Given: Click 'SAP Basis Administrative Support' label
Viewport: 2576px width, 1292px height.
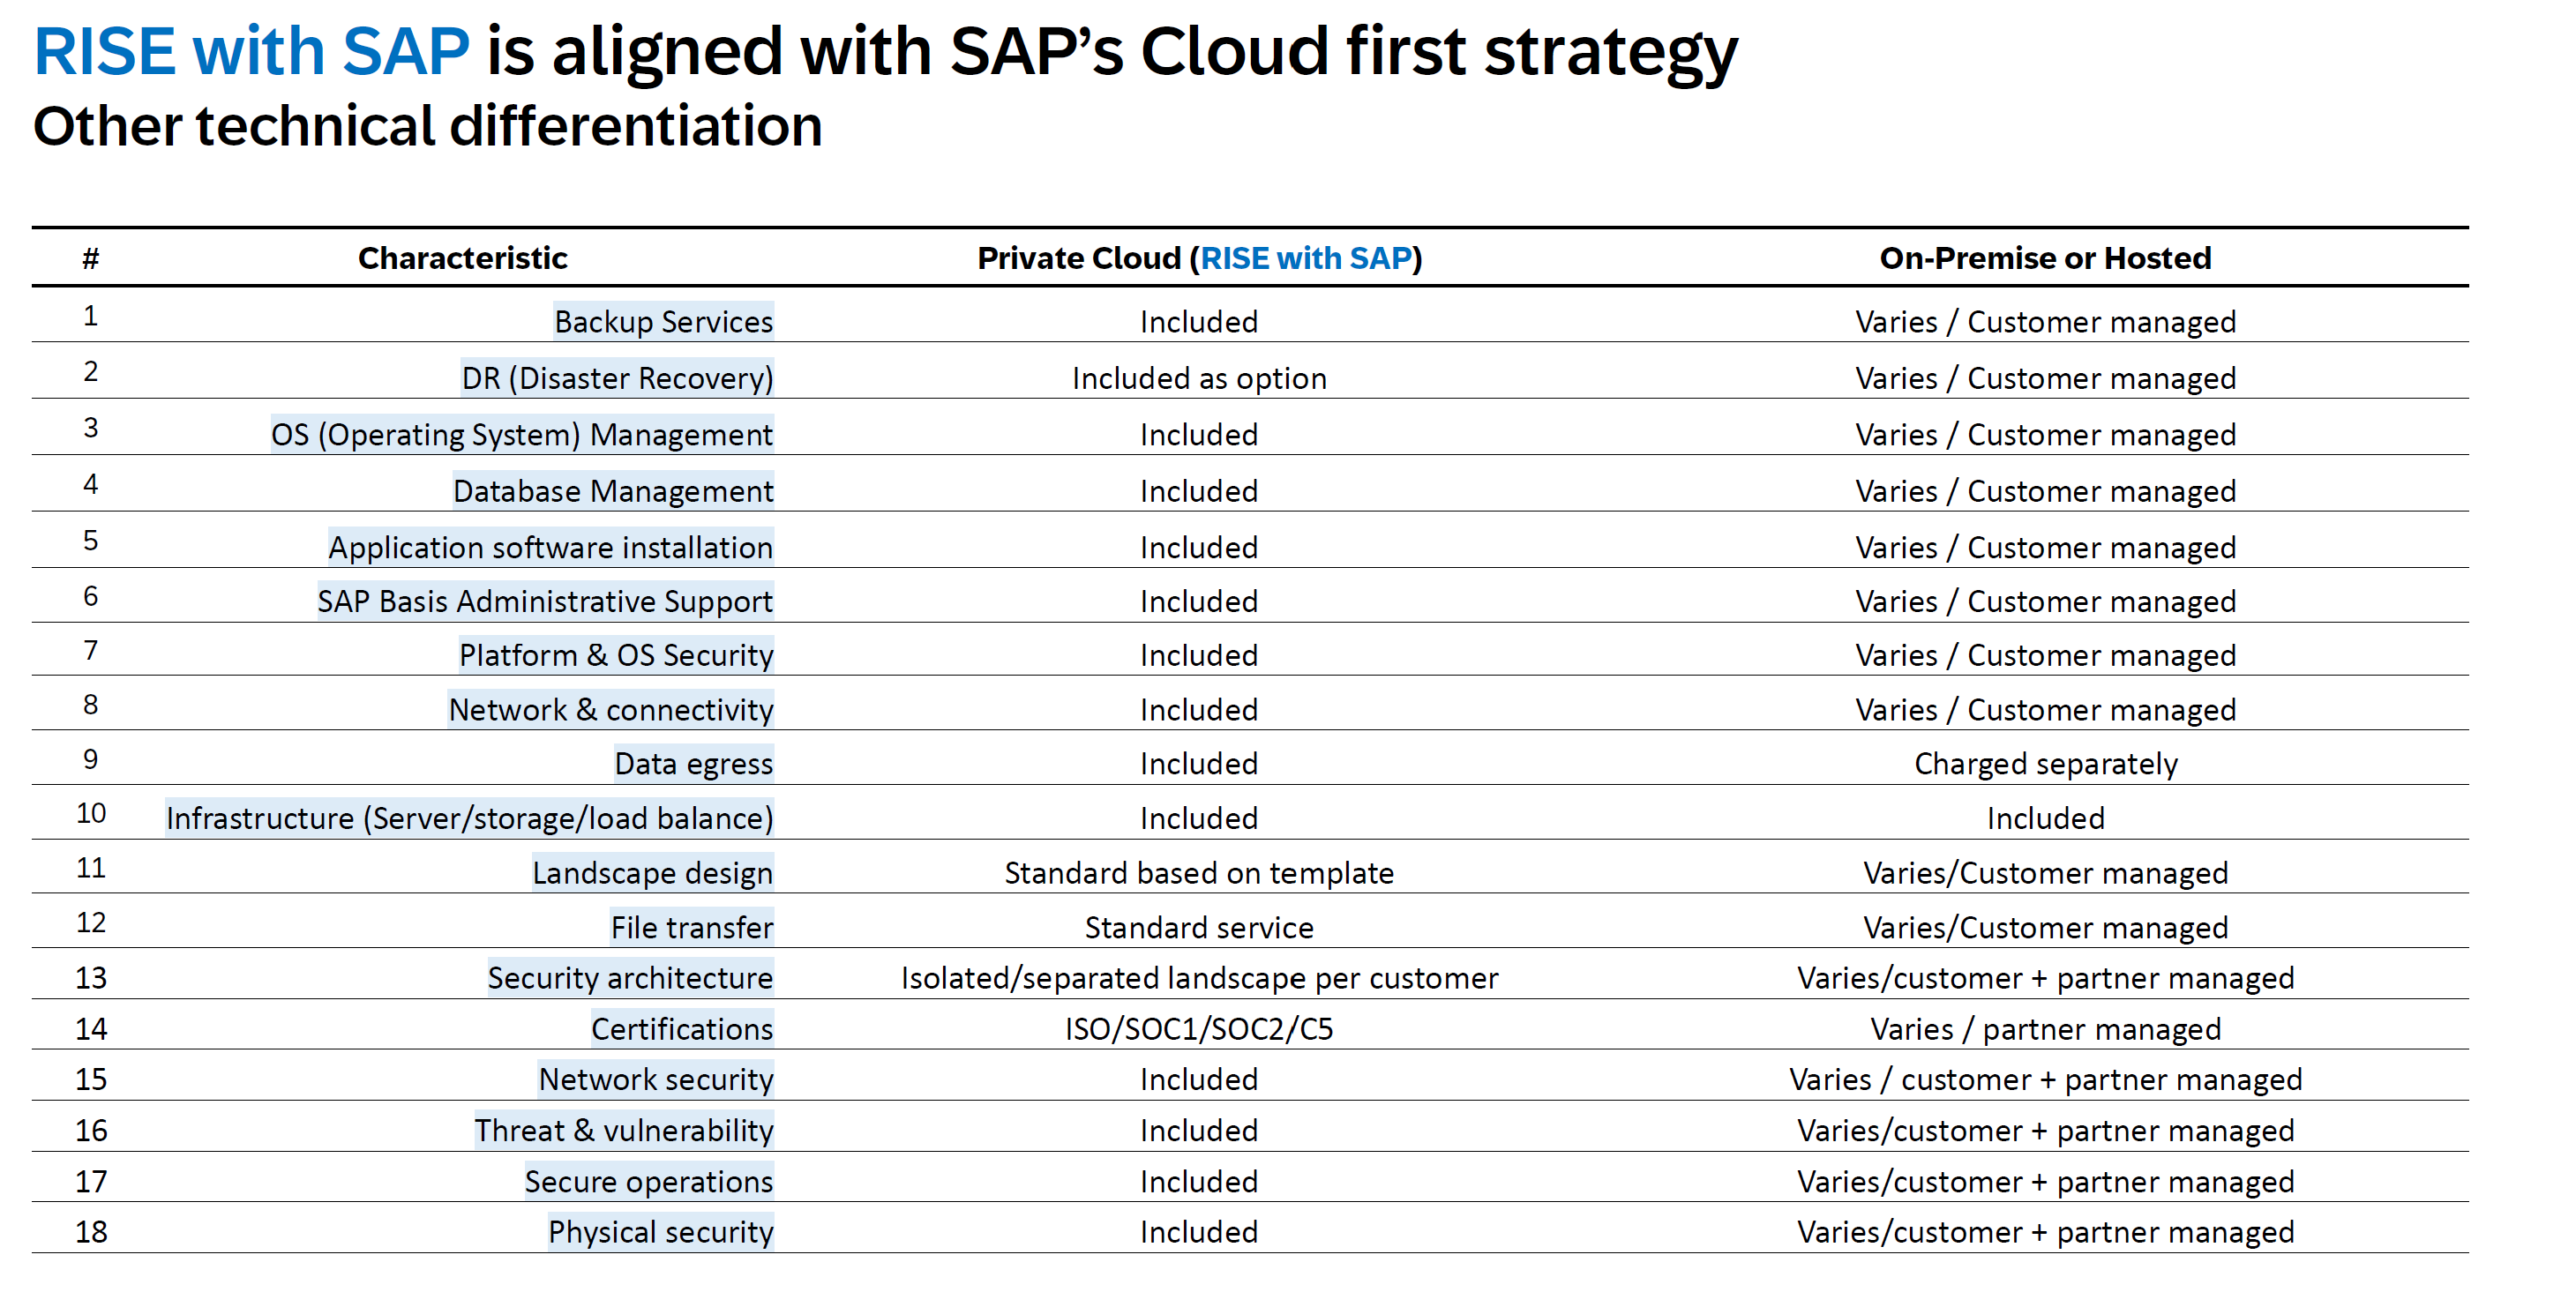Looking at the screenshot, I should (x=544, y=602).
